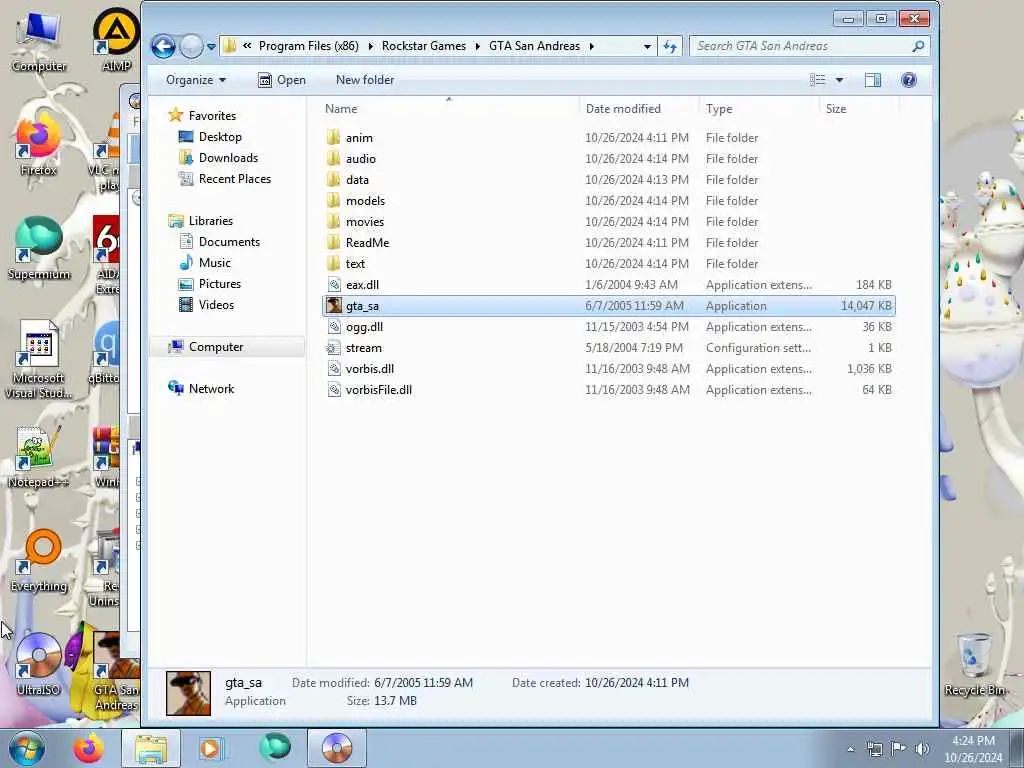
Task: Open the Organize menu
Action: pyautogui.click(x=196, y=80)
